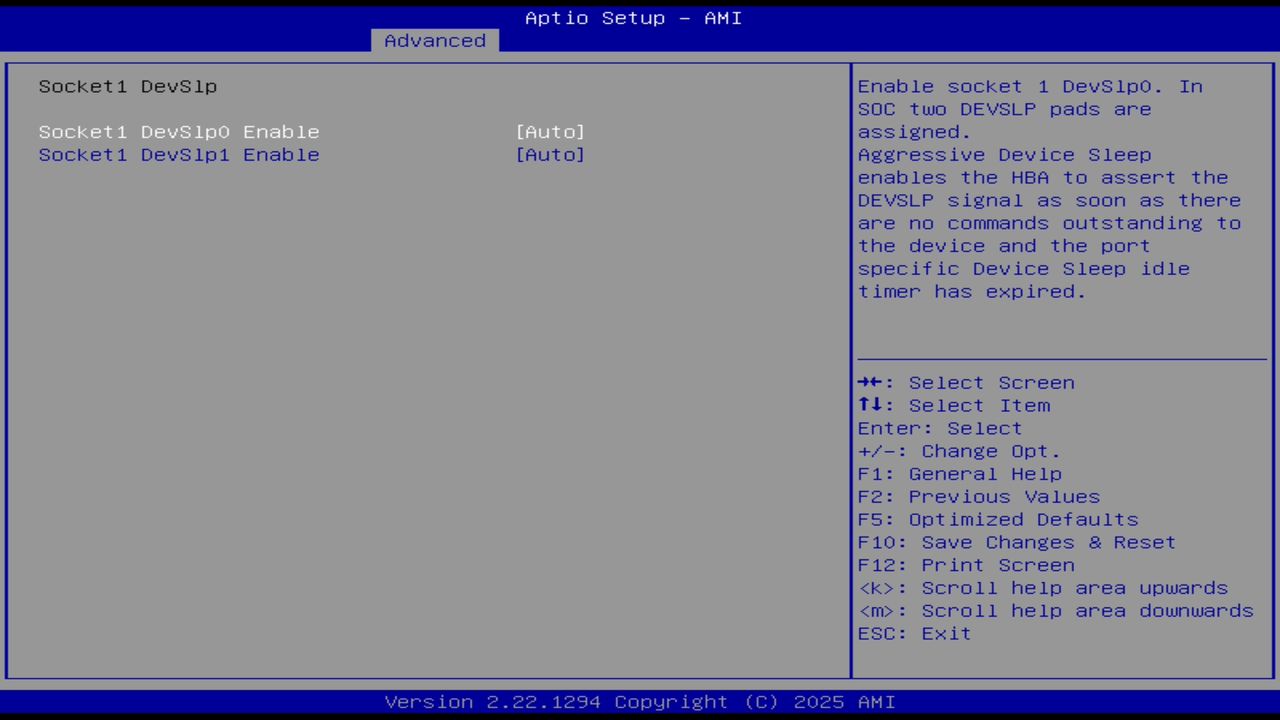The width and height of the screenshot is (1280, 720).
Task: Switch to the Advanced tab
Action: point(434,40)
